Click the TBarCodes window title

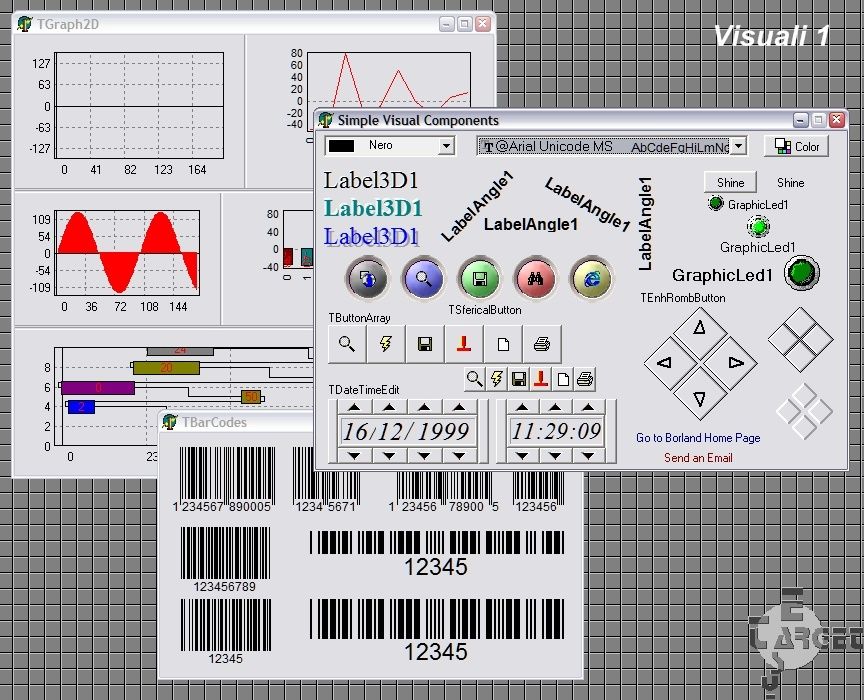[x=214, y=422]
